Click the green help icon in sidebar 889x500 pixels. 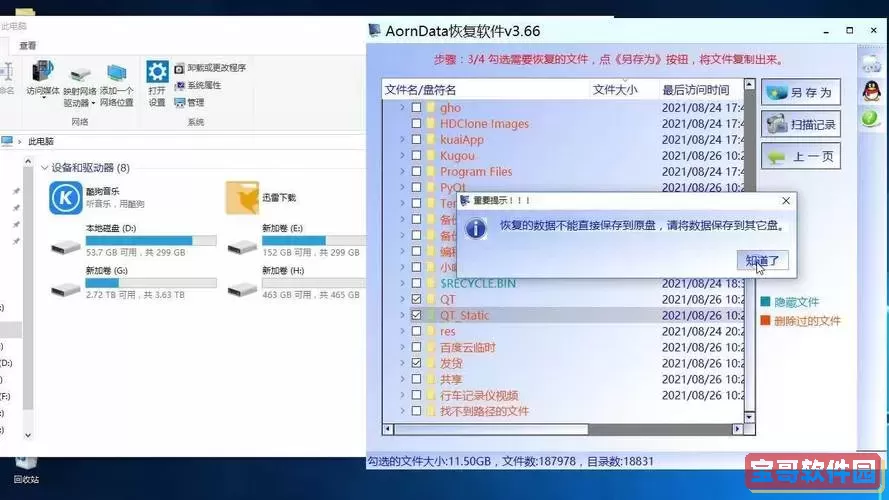pyautogui.click(x=871, y=118)
